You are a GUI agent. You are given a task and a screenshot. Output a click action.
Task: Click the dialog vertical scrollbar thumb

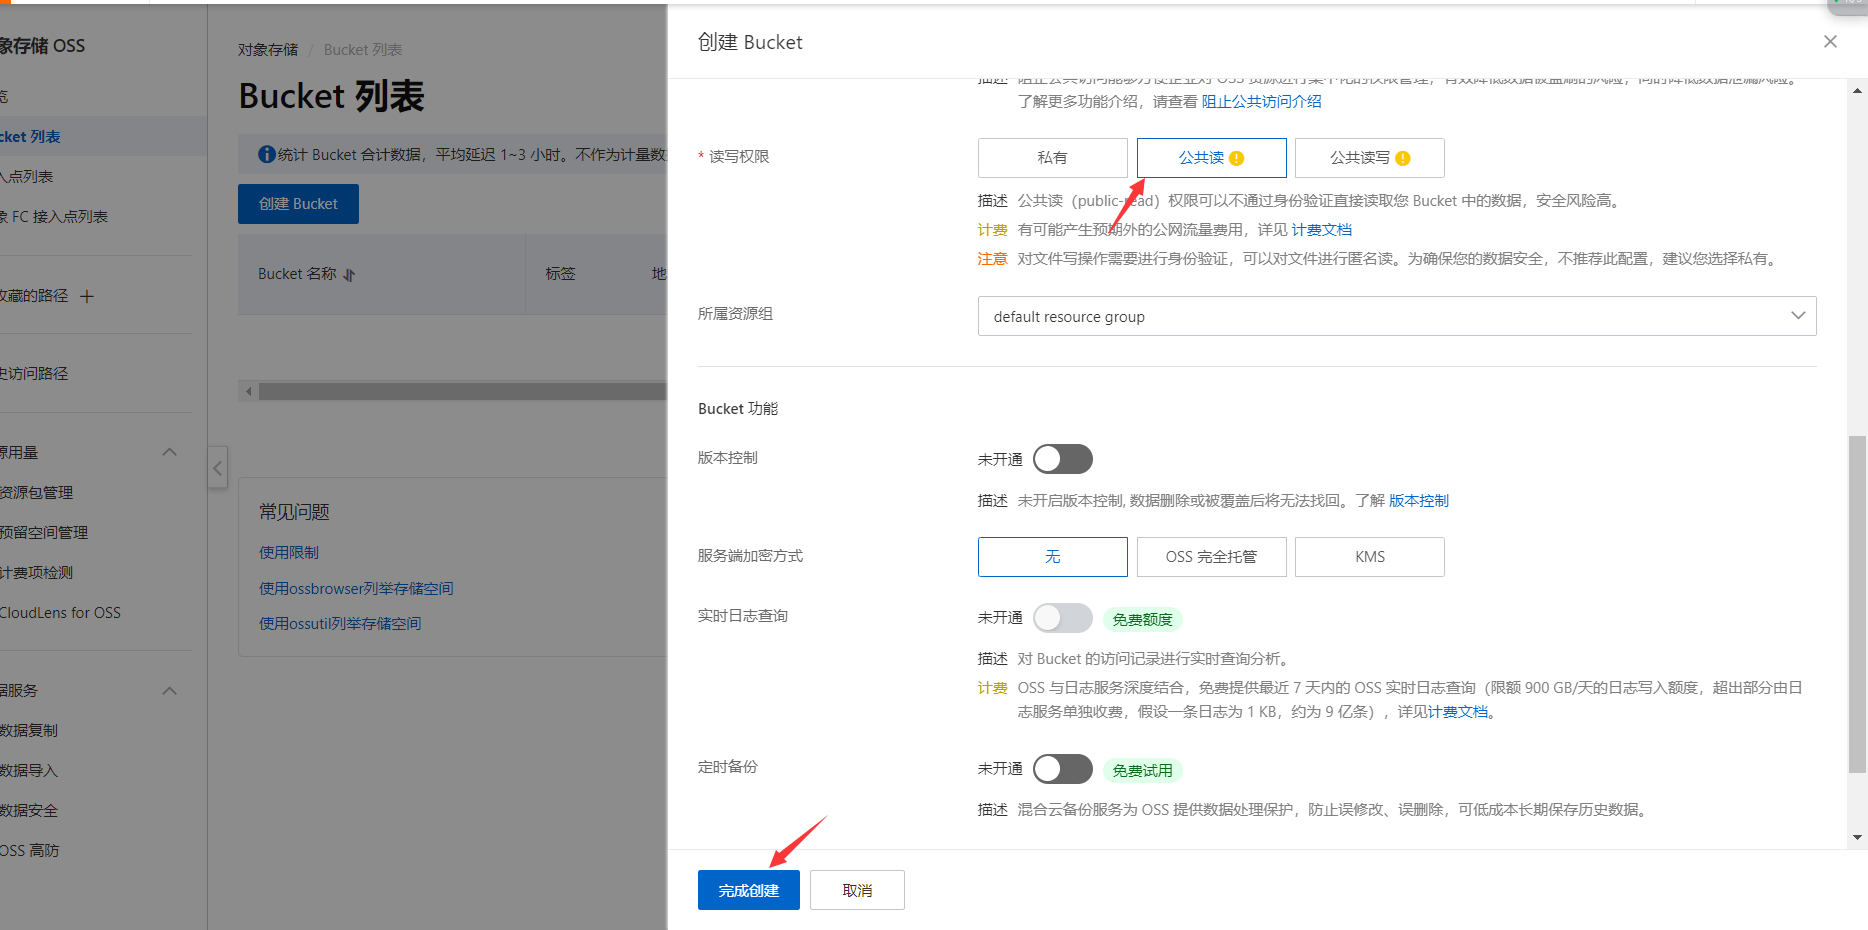click(1857, 604)
